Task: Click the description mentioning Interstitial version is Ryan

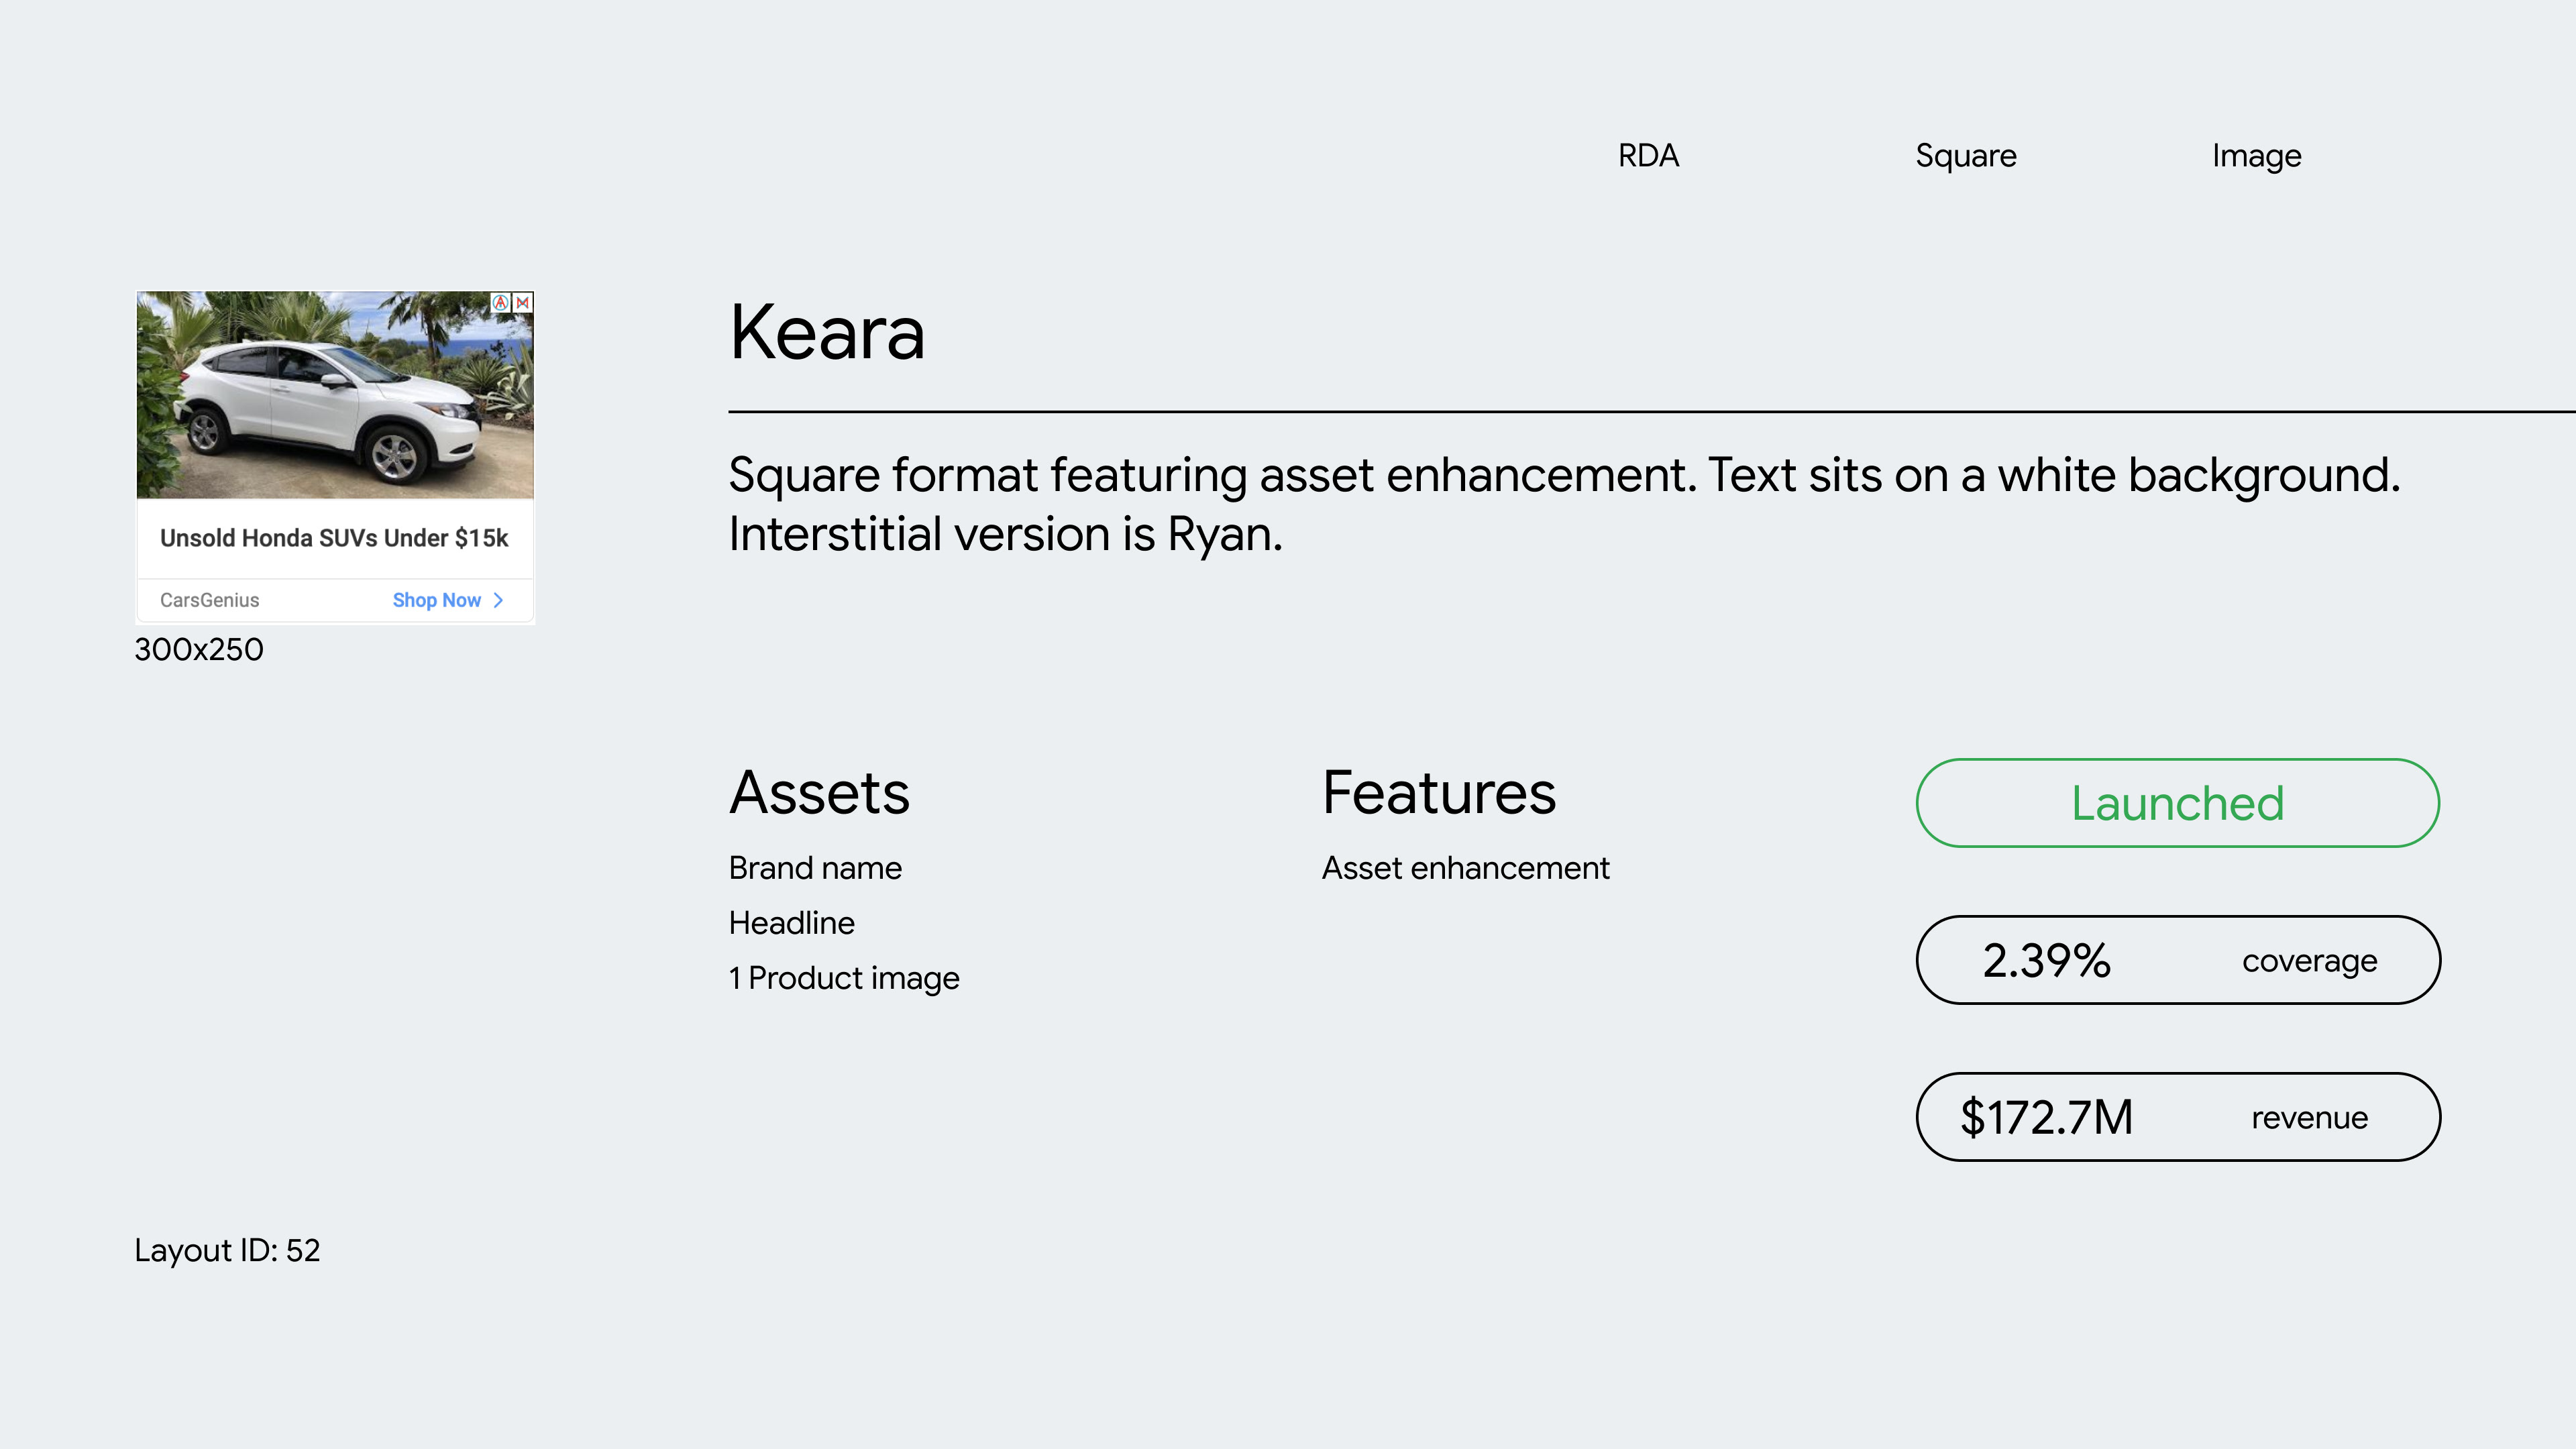Action: (1564, 504)
